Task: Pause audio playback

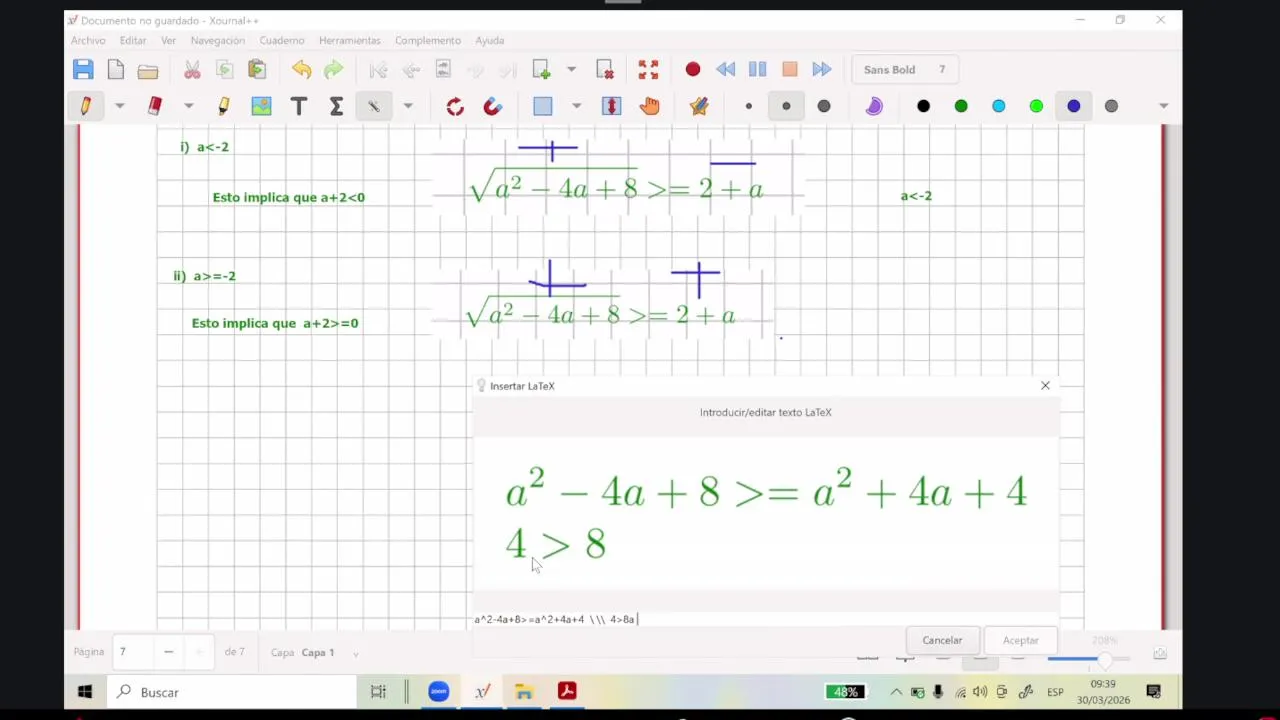Action: click(758, 69)
